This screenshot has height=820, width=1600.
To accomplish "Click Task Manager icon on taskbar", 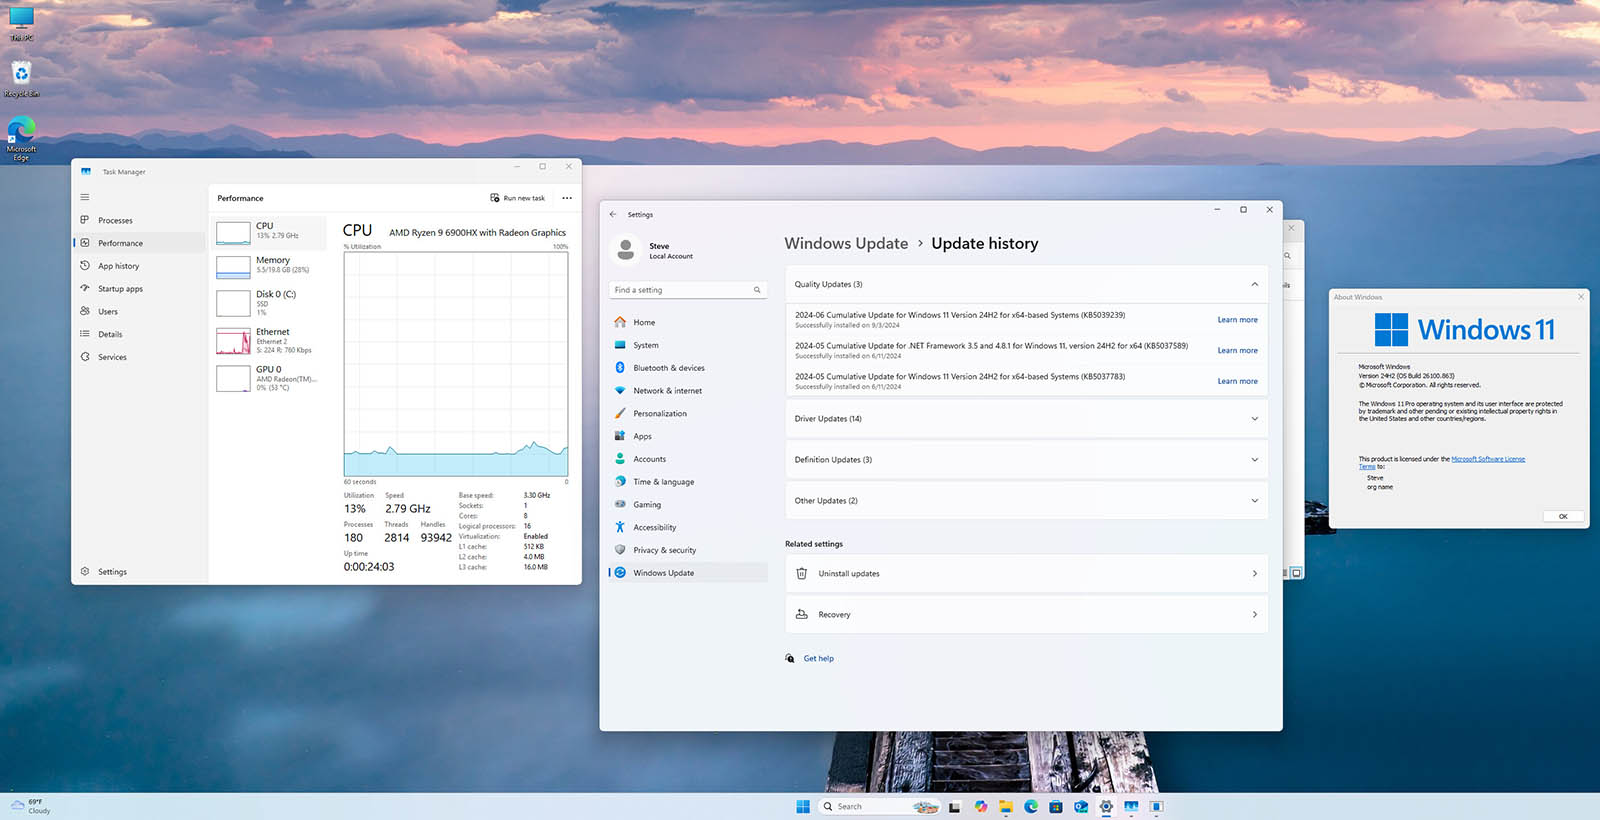I will [1131, 807].
